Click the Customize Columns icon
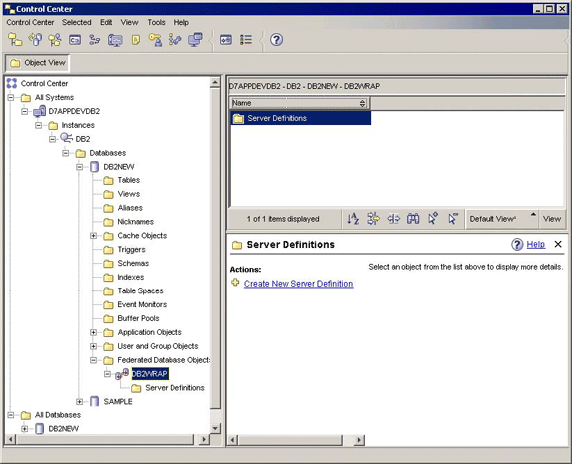 [x=393, y=219]
